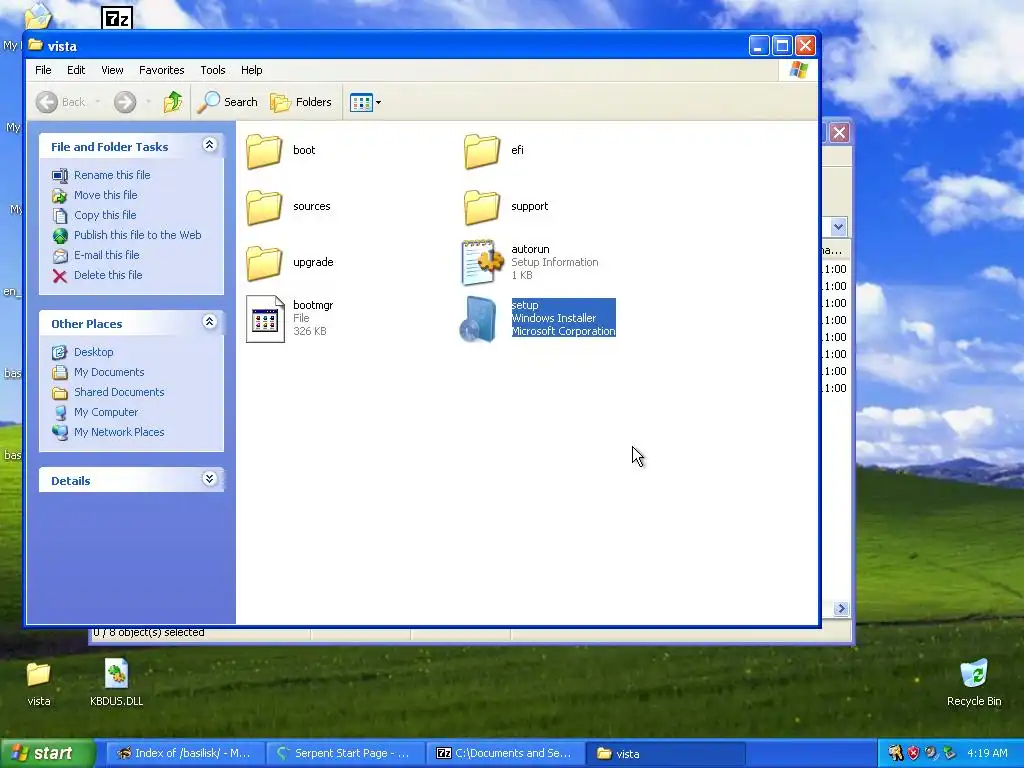Go to My Network Places
The width and height of the screenshot is (1024, 768).
[x=119, y=432]
